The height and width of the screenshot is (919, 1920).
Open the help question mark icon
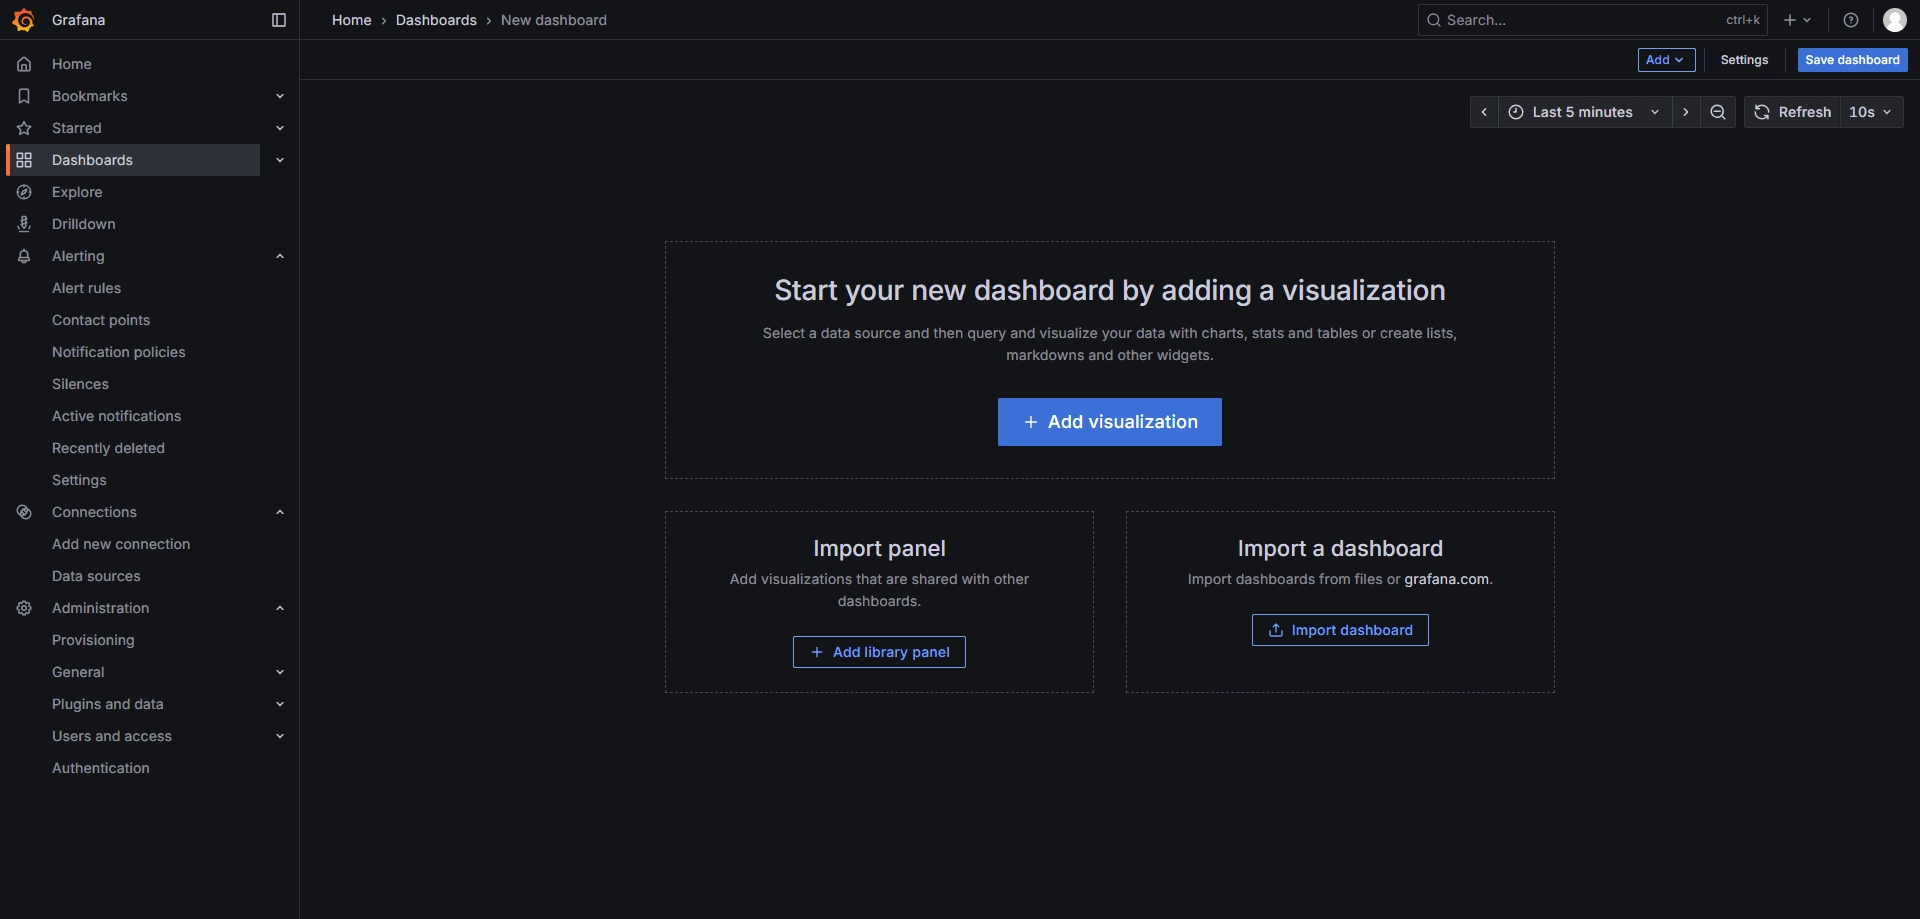click(x=1851, y=20)
